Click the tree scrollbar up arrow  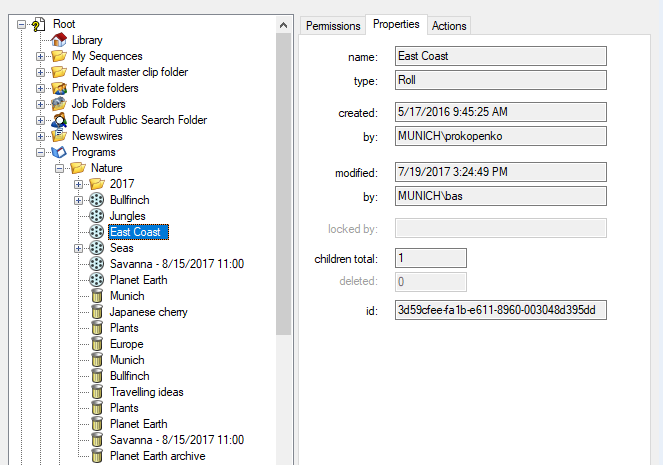[284, 25]
